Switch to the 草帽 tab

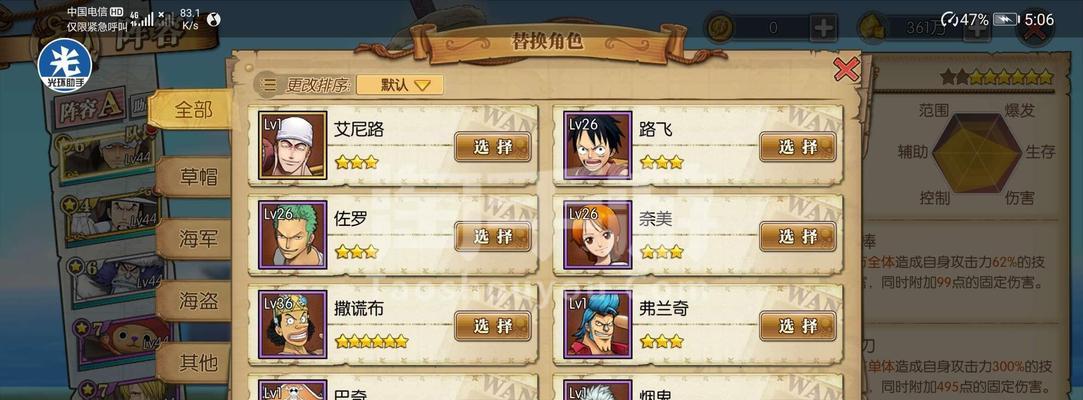pos(196,175)
